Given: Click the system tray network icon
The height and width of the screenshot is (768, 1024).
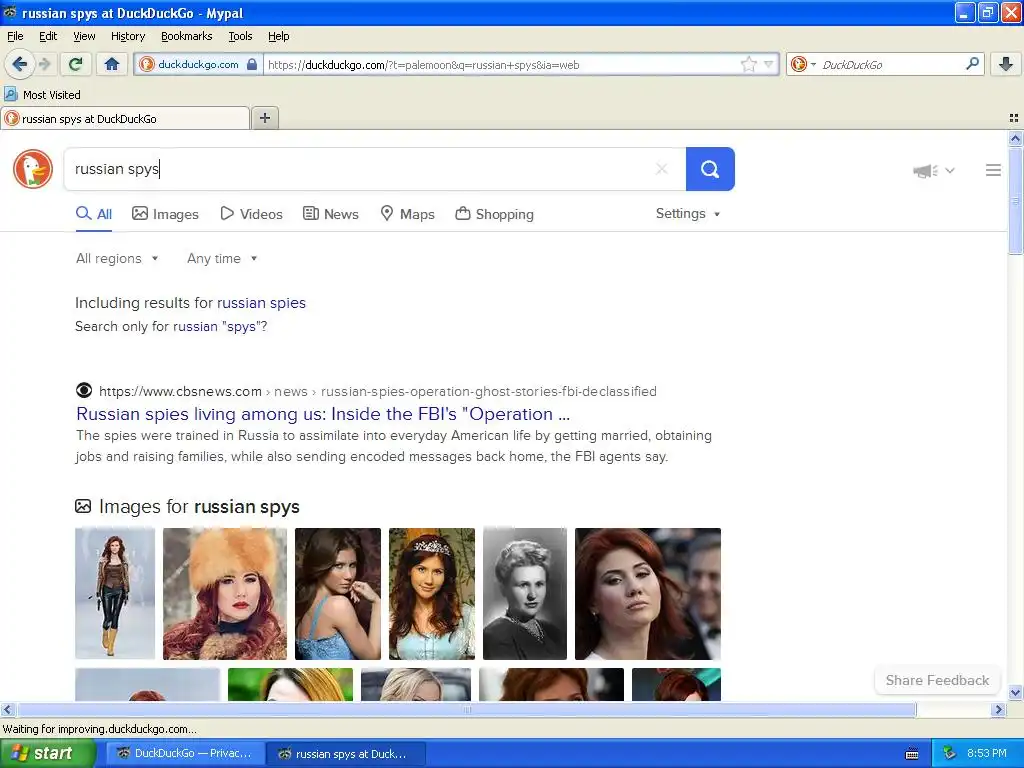Looking at the screenshot, I should [950, 753].
